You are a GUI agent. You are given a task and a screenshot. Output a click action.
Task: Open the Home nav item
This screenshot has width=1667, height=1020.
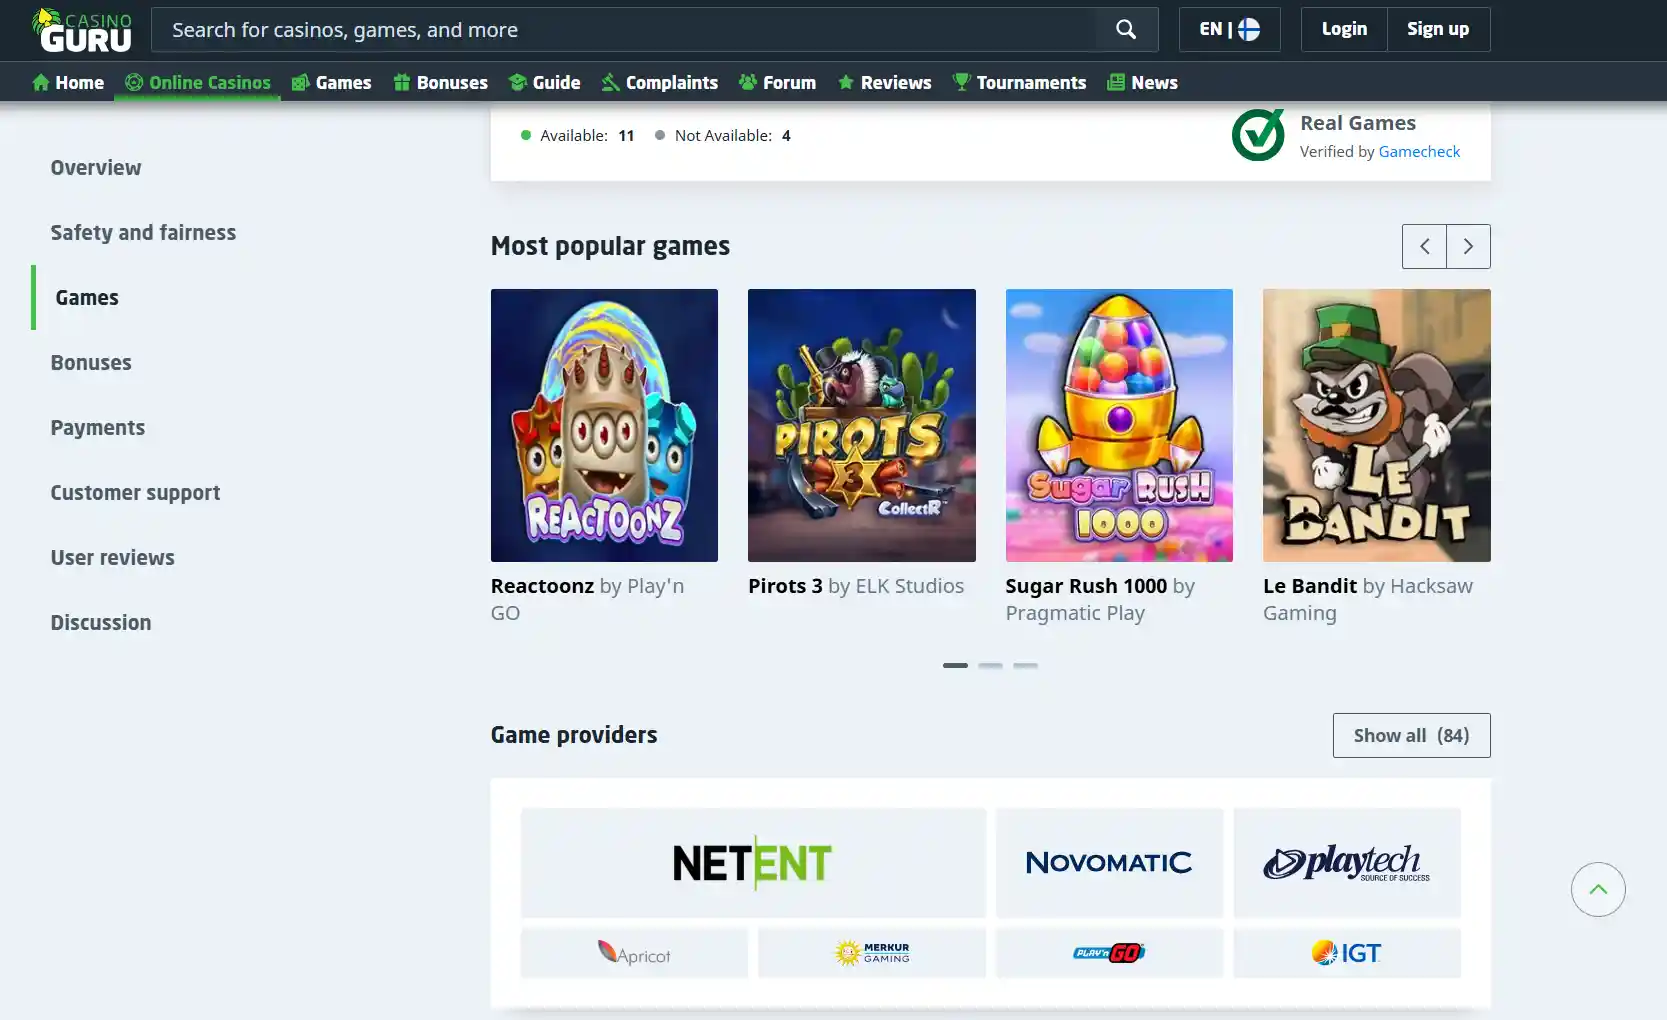68,82
